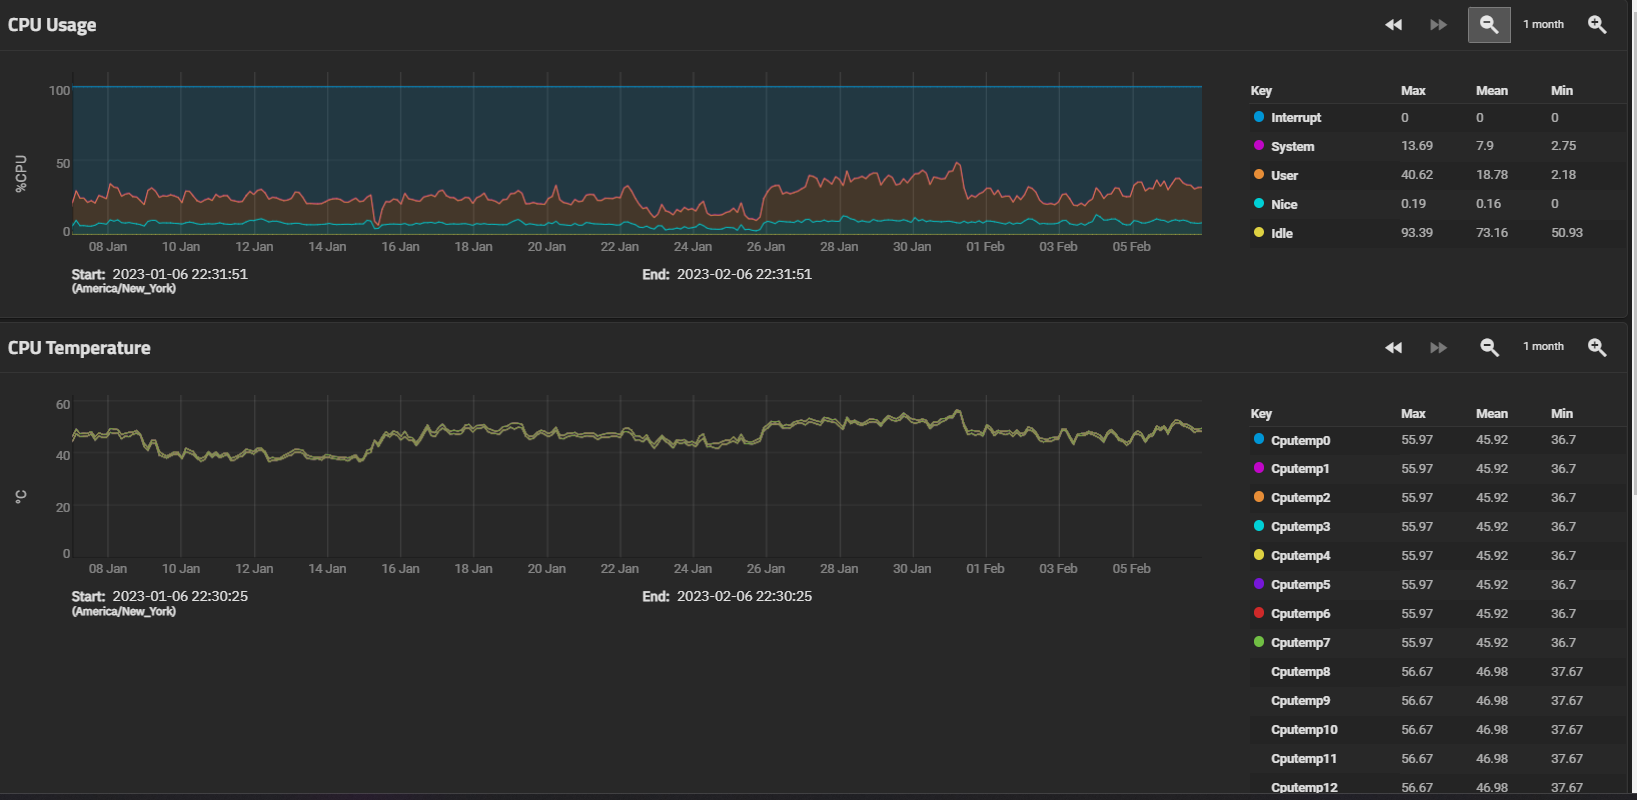The height and width of the screenshot is (800, 1637).
Task: Click the Cputemp2 legend color dot
Action: point(1259,497)
